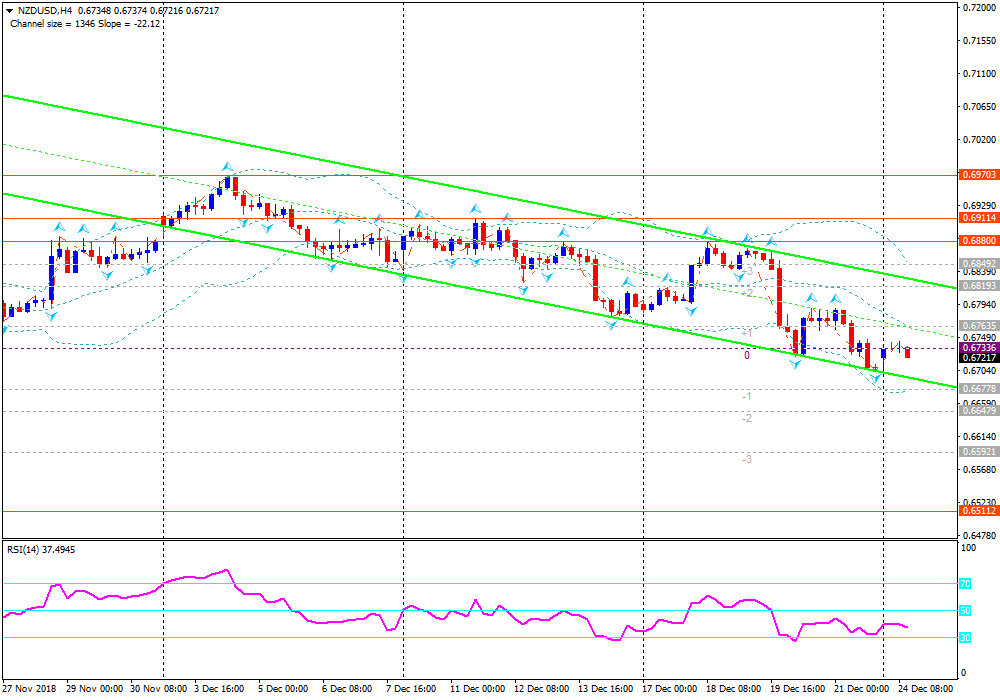Click the 27 Nov 2018 date label
This screenshot has width=1000, height=700.
point(29,689)
